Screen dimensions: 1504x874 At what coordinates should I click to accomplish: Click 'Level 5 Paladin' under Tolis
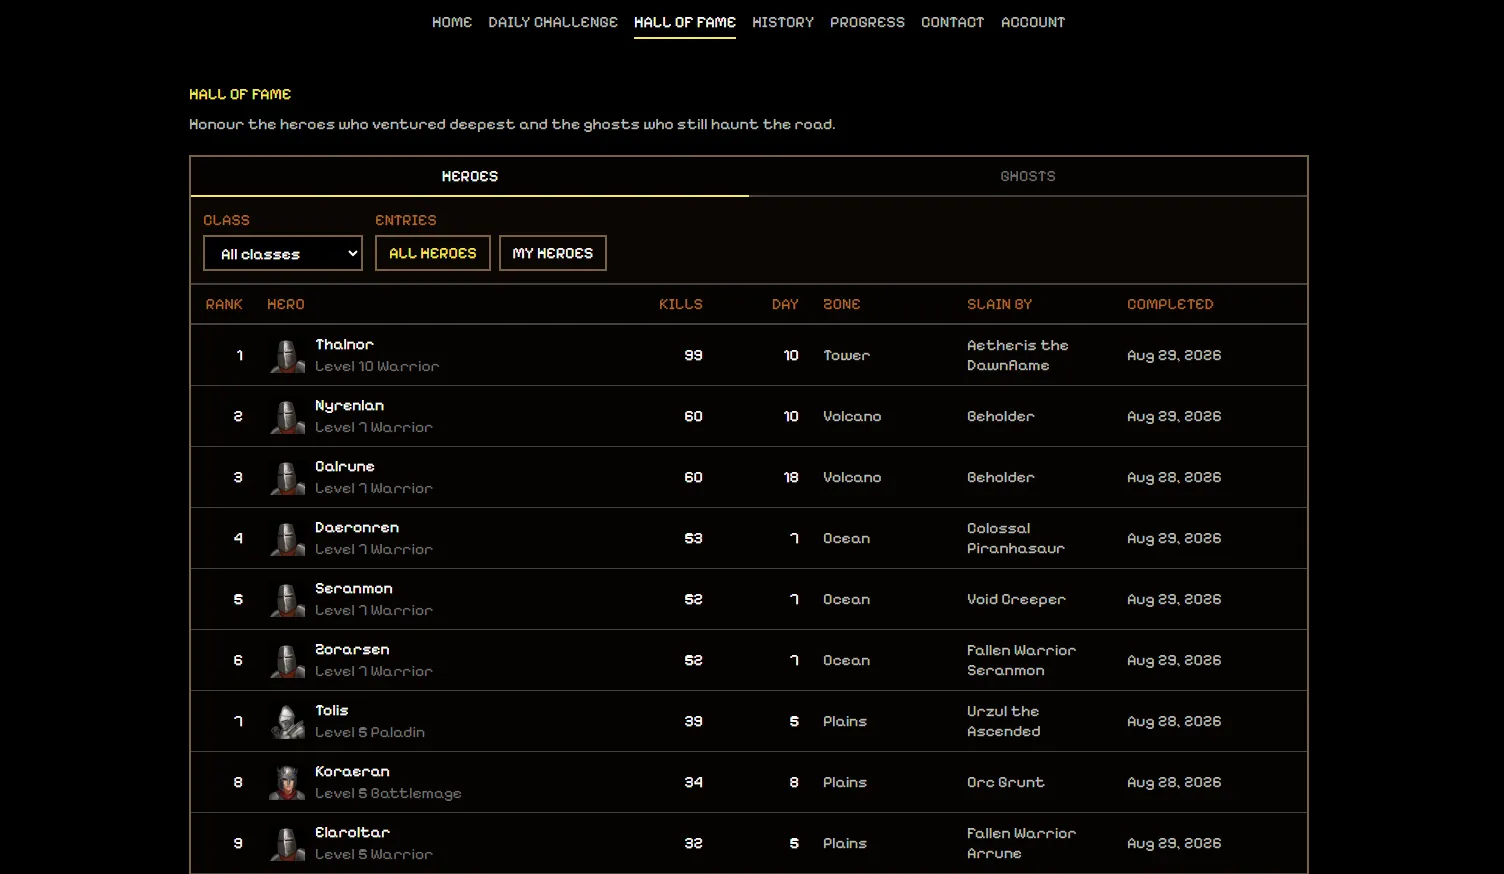point(370,732)
